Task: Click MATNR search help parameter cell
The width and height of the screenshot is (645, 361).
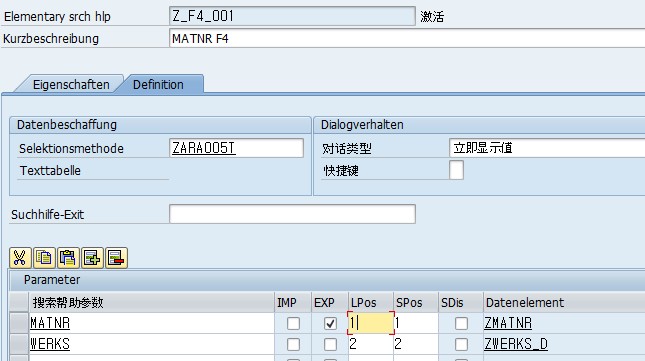Action: (x=152, y=323)
